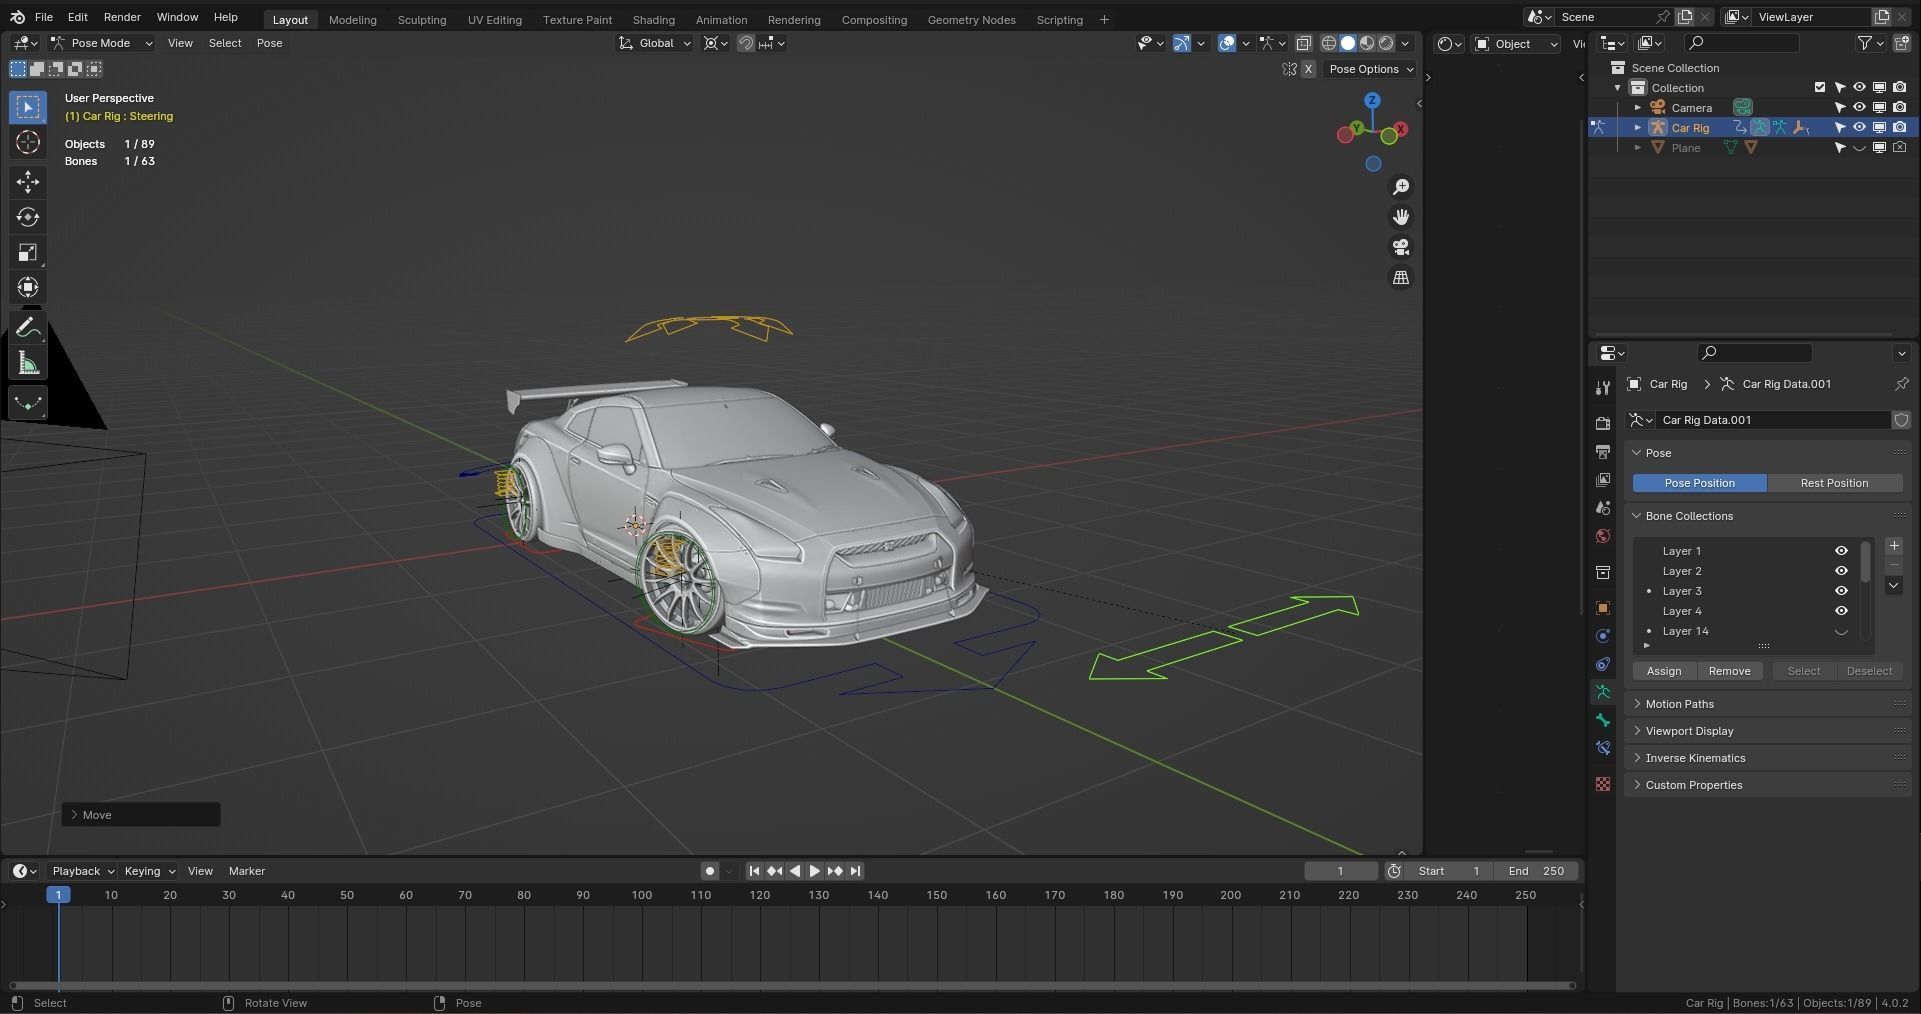This screenshot has height=1014, width=1921.
Task: Click the End frame field
Action: [x=1537, y=871]
